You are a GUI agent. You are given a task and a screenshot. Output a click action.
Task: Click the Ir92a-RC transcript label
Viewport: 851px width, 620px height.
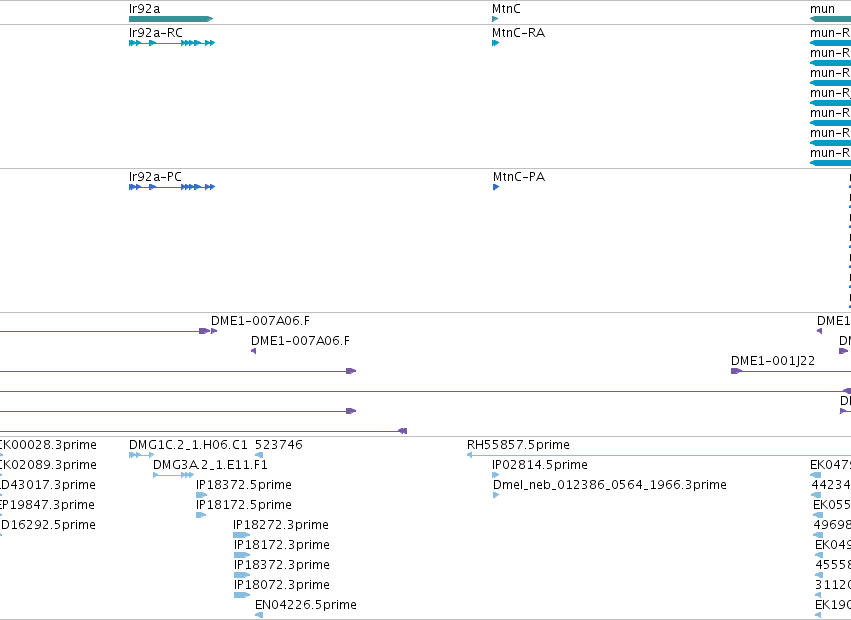[156, 33]
